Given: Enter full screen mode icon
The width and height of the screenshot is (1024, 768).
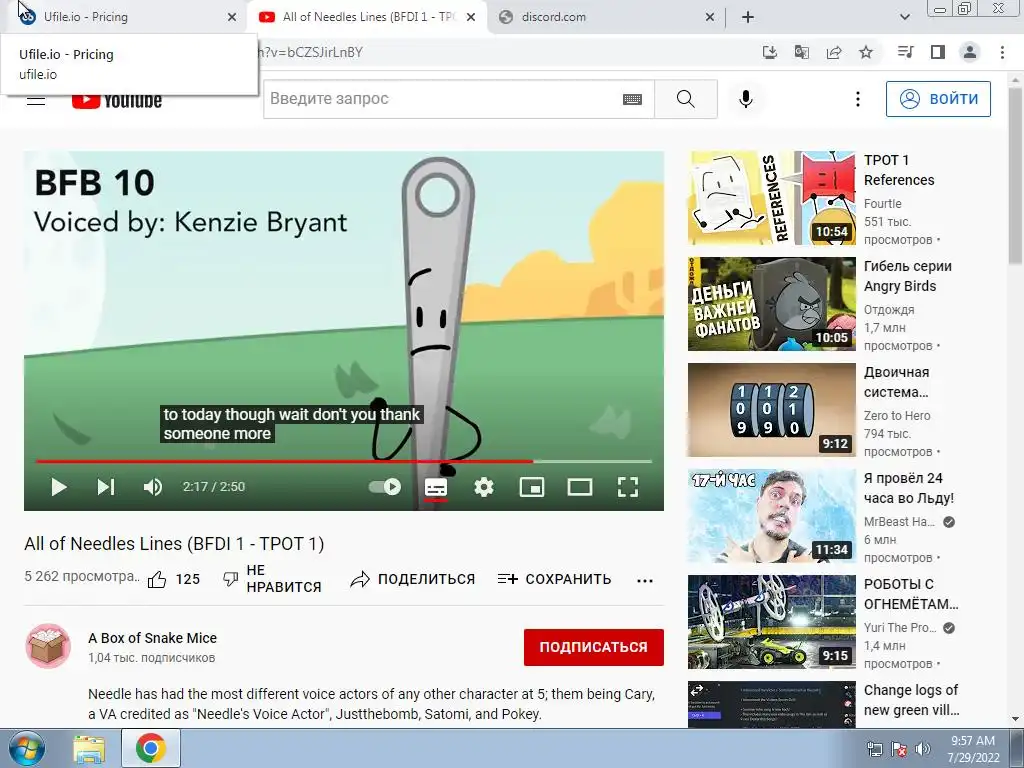Looking at the screenshot, I should (628, 487).
